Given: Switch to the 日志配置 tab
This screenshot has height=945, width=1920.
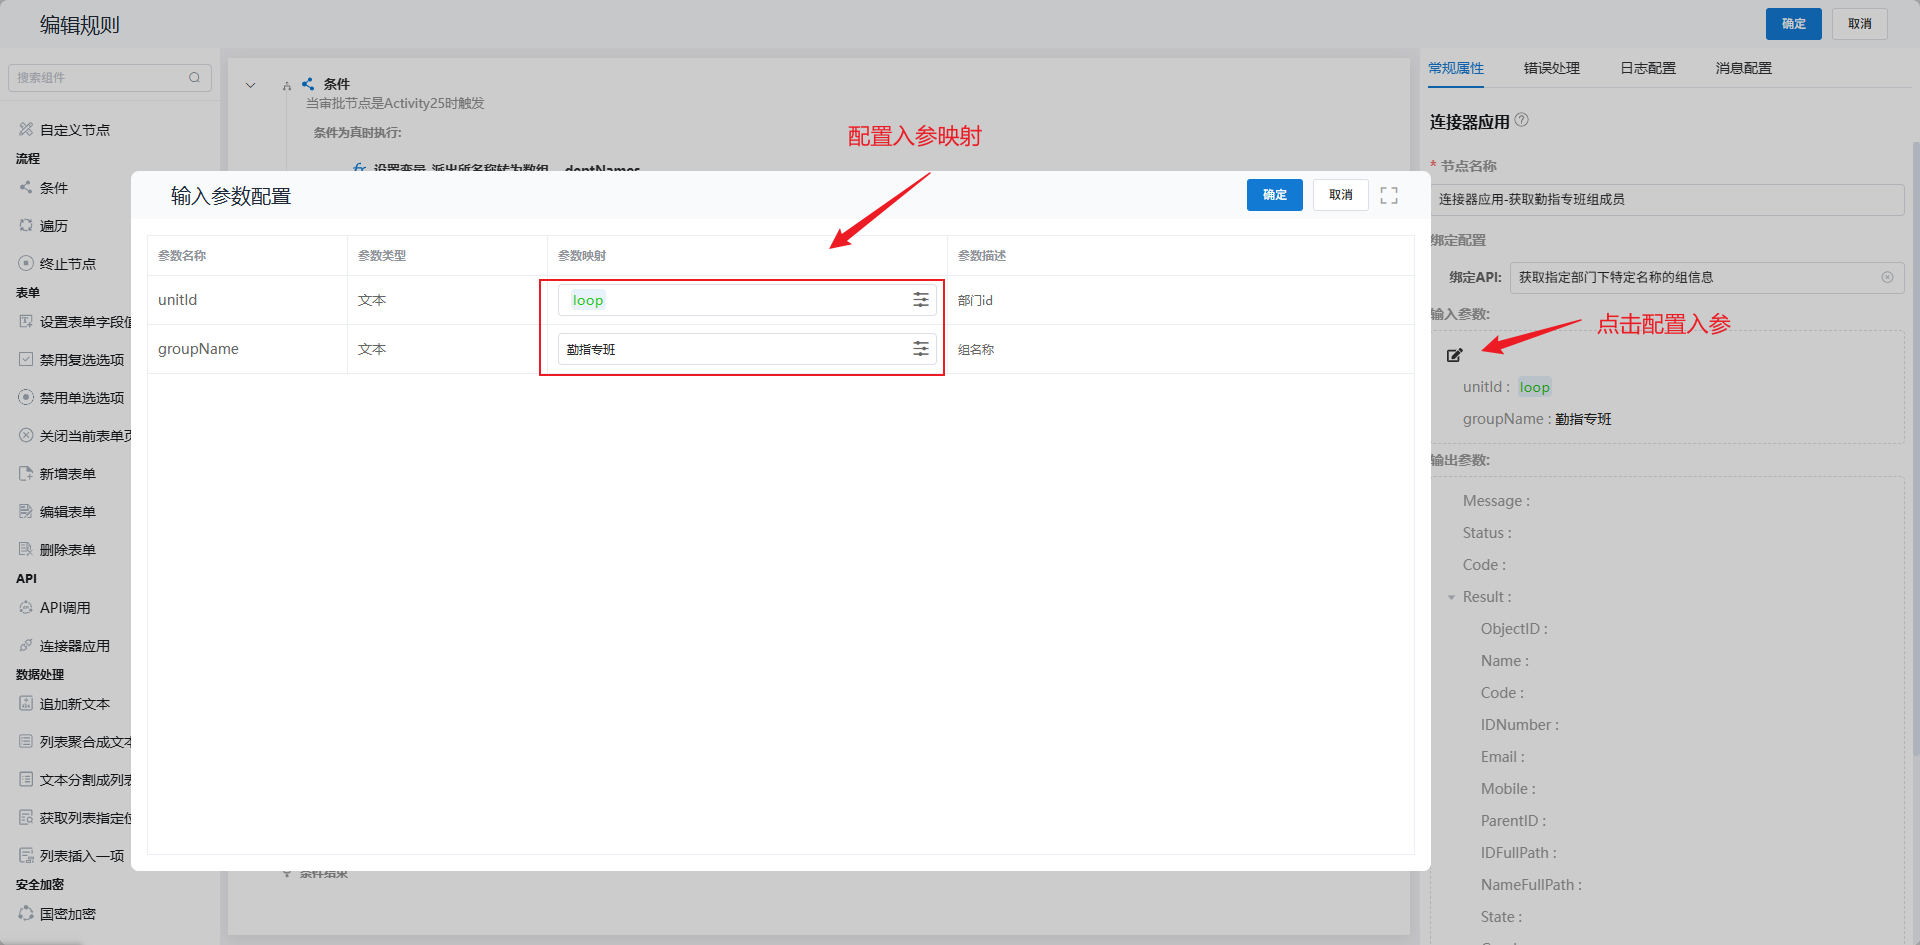Looking at the screenshot, I should pyautogui.click(x=1647, y=68).
